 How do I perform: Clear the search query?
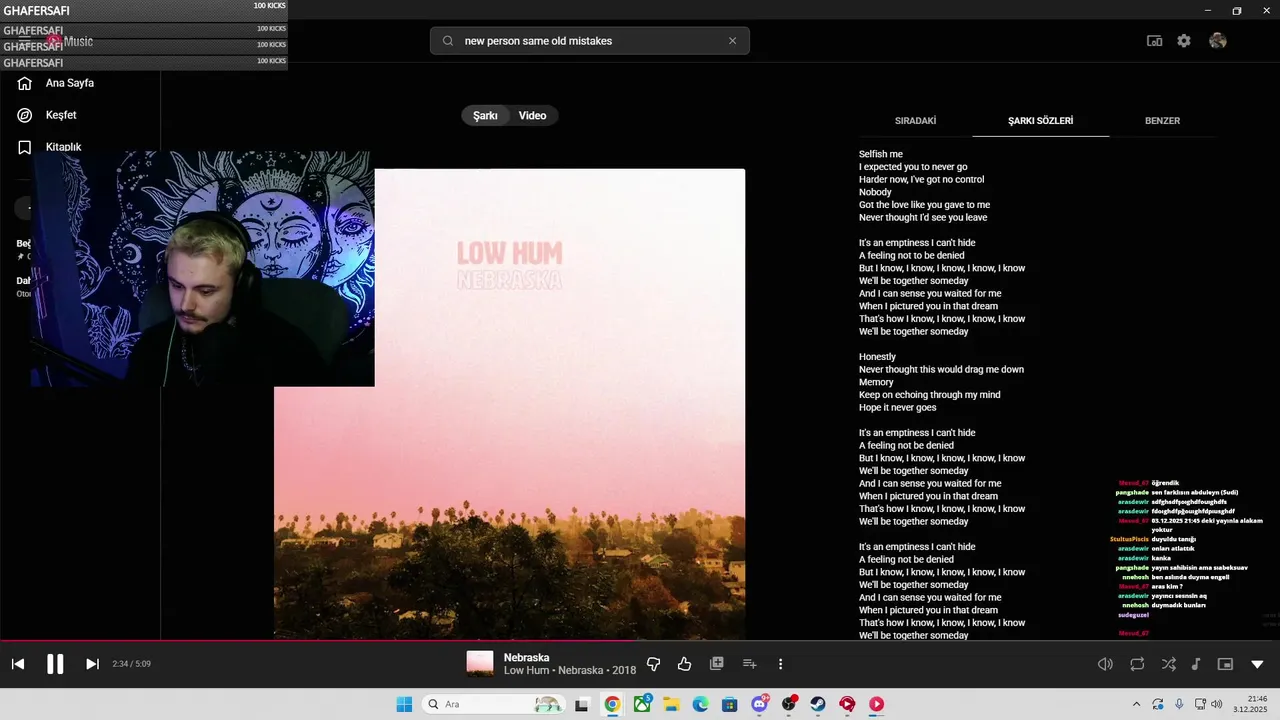(732, 41)
